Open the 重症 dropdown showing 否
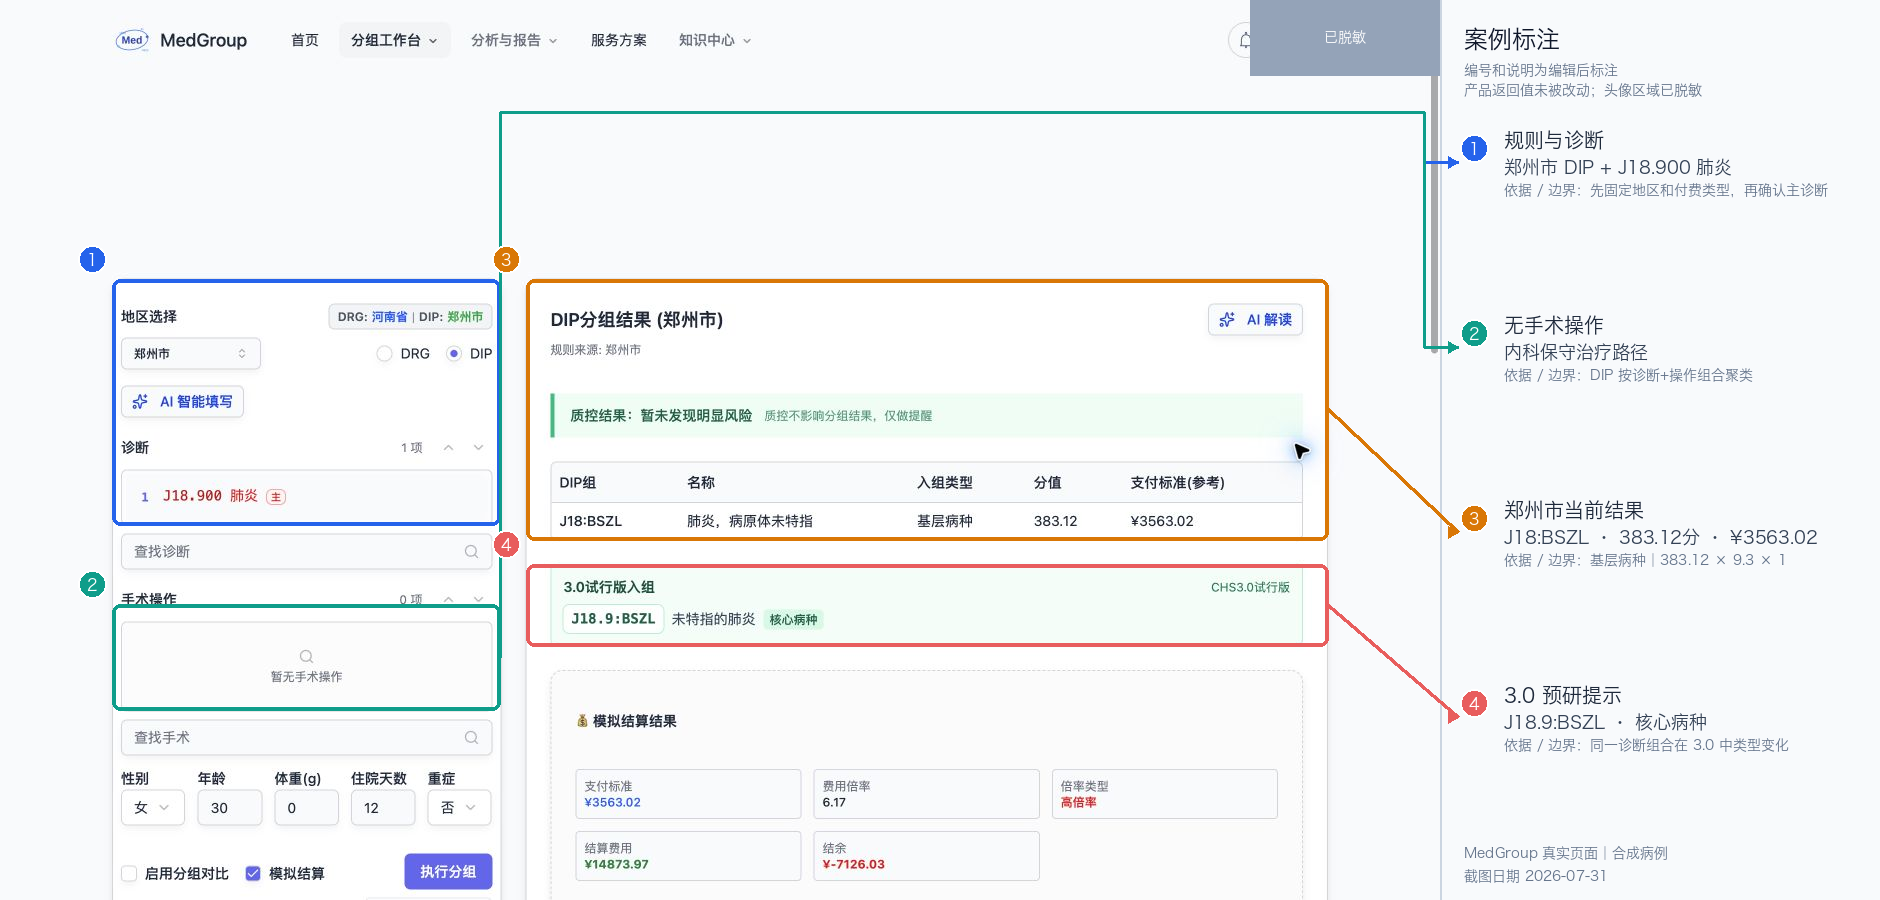The width and height of the screenshot is (1880, 900). click(x=459, y=808)
